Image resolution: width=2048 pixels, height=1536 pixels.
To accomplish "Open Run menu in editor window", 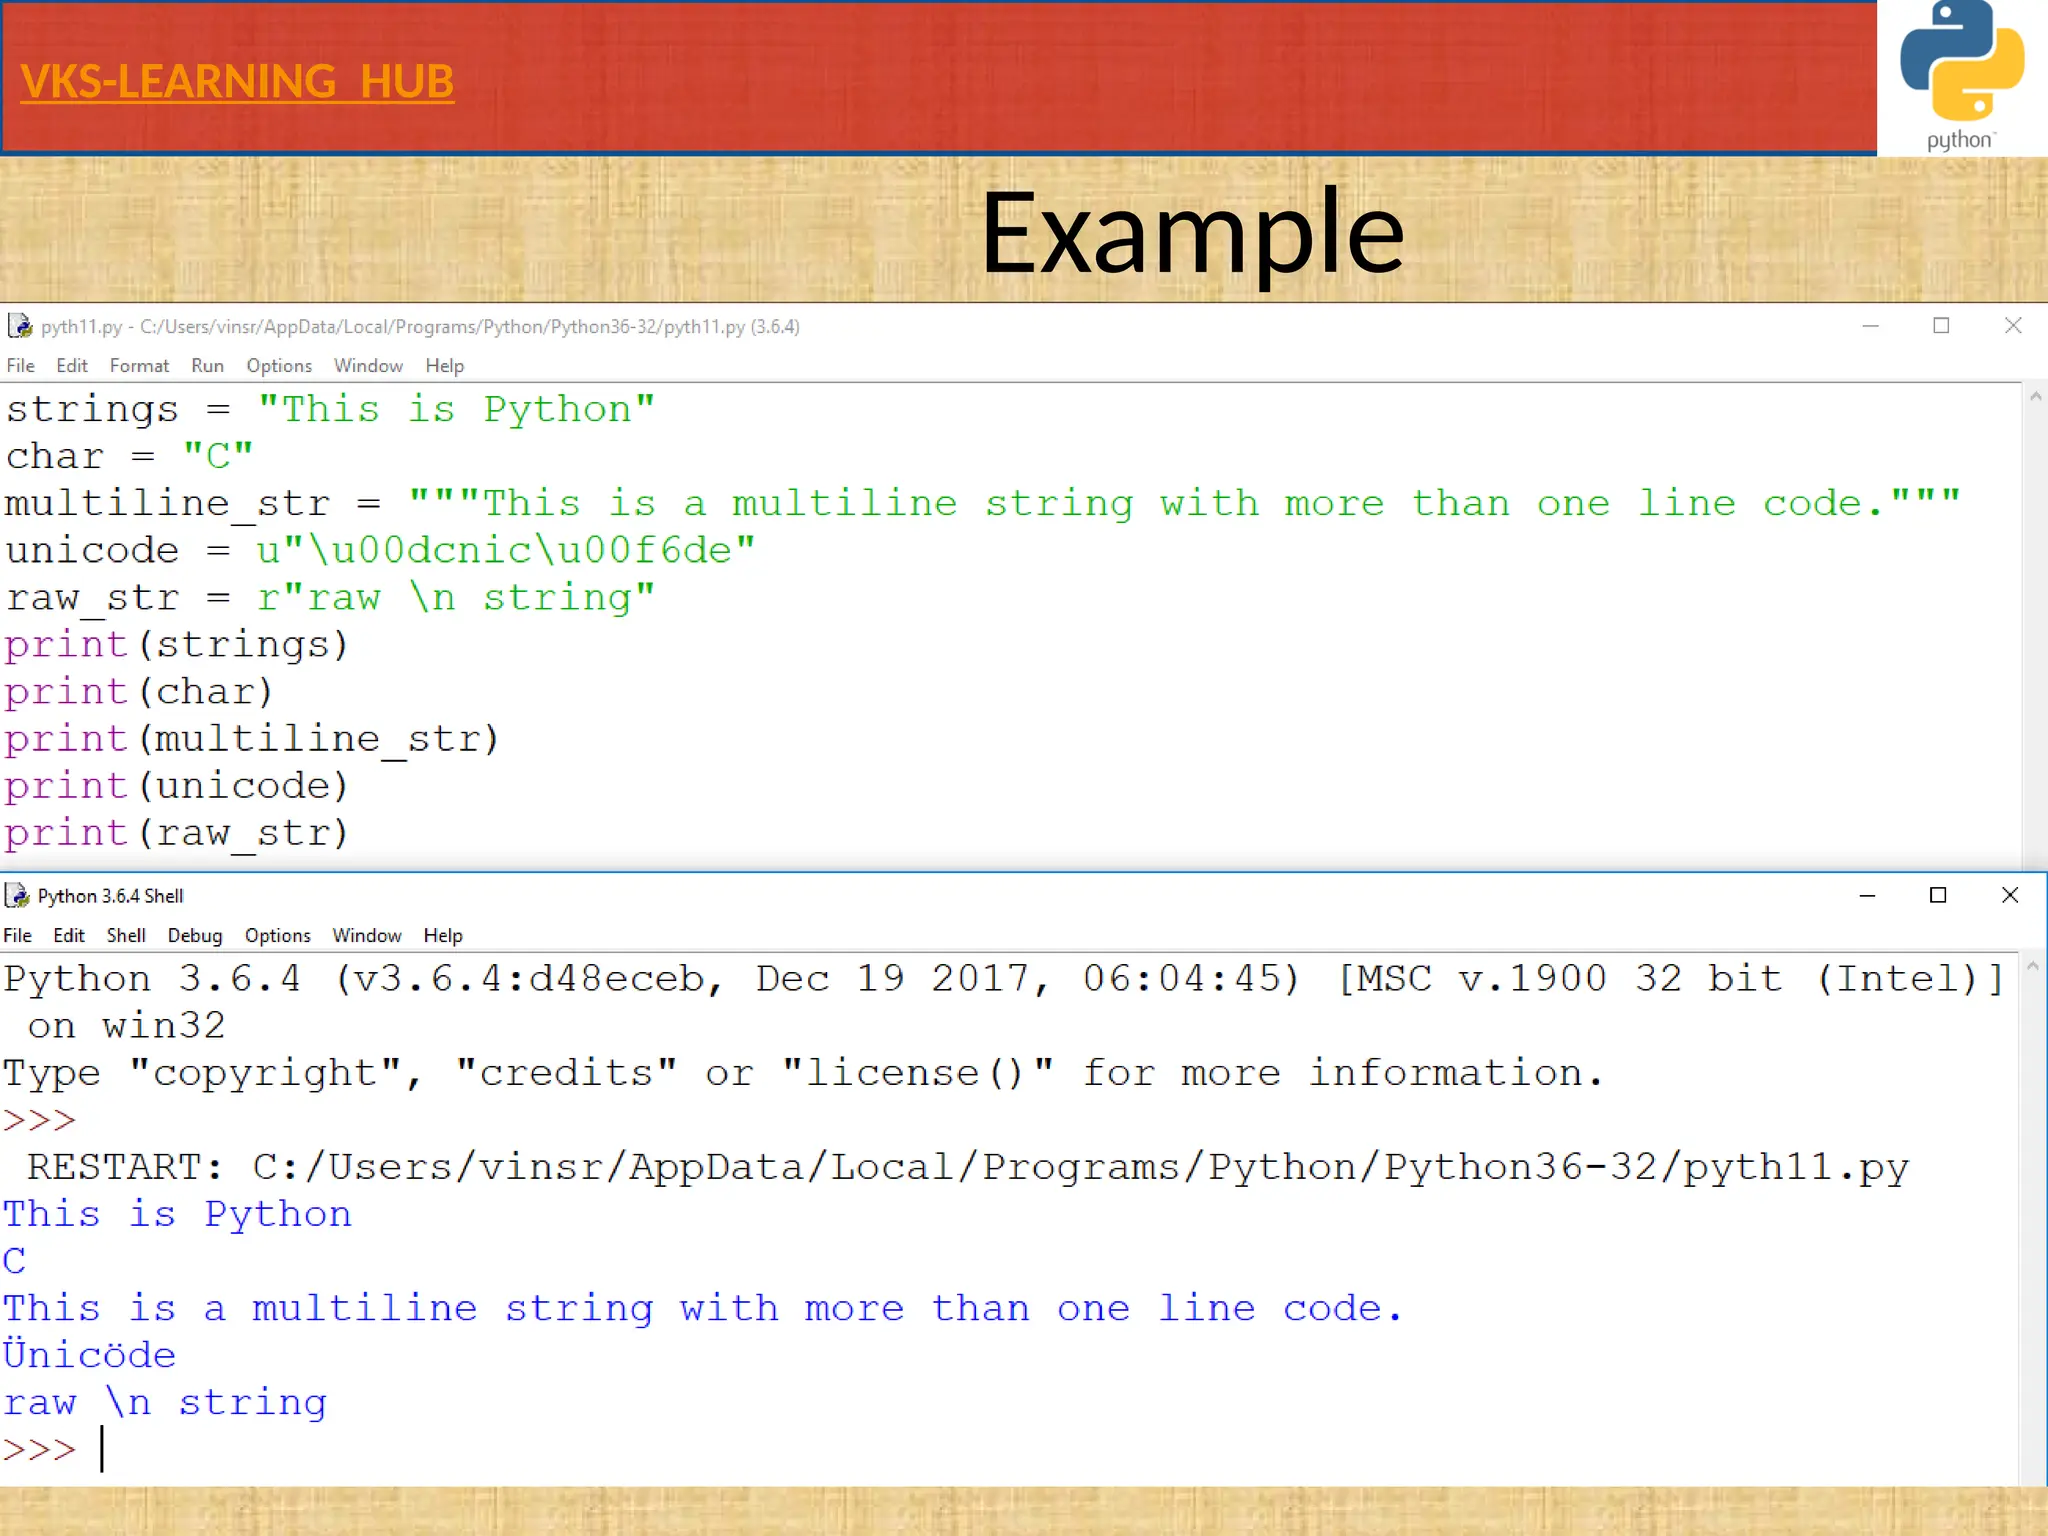I will pyautogui.click(x=207, y=366).
